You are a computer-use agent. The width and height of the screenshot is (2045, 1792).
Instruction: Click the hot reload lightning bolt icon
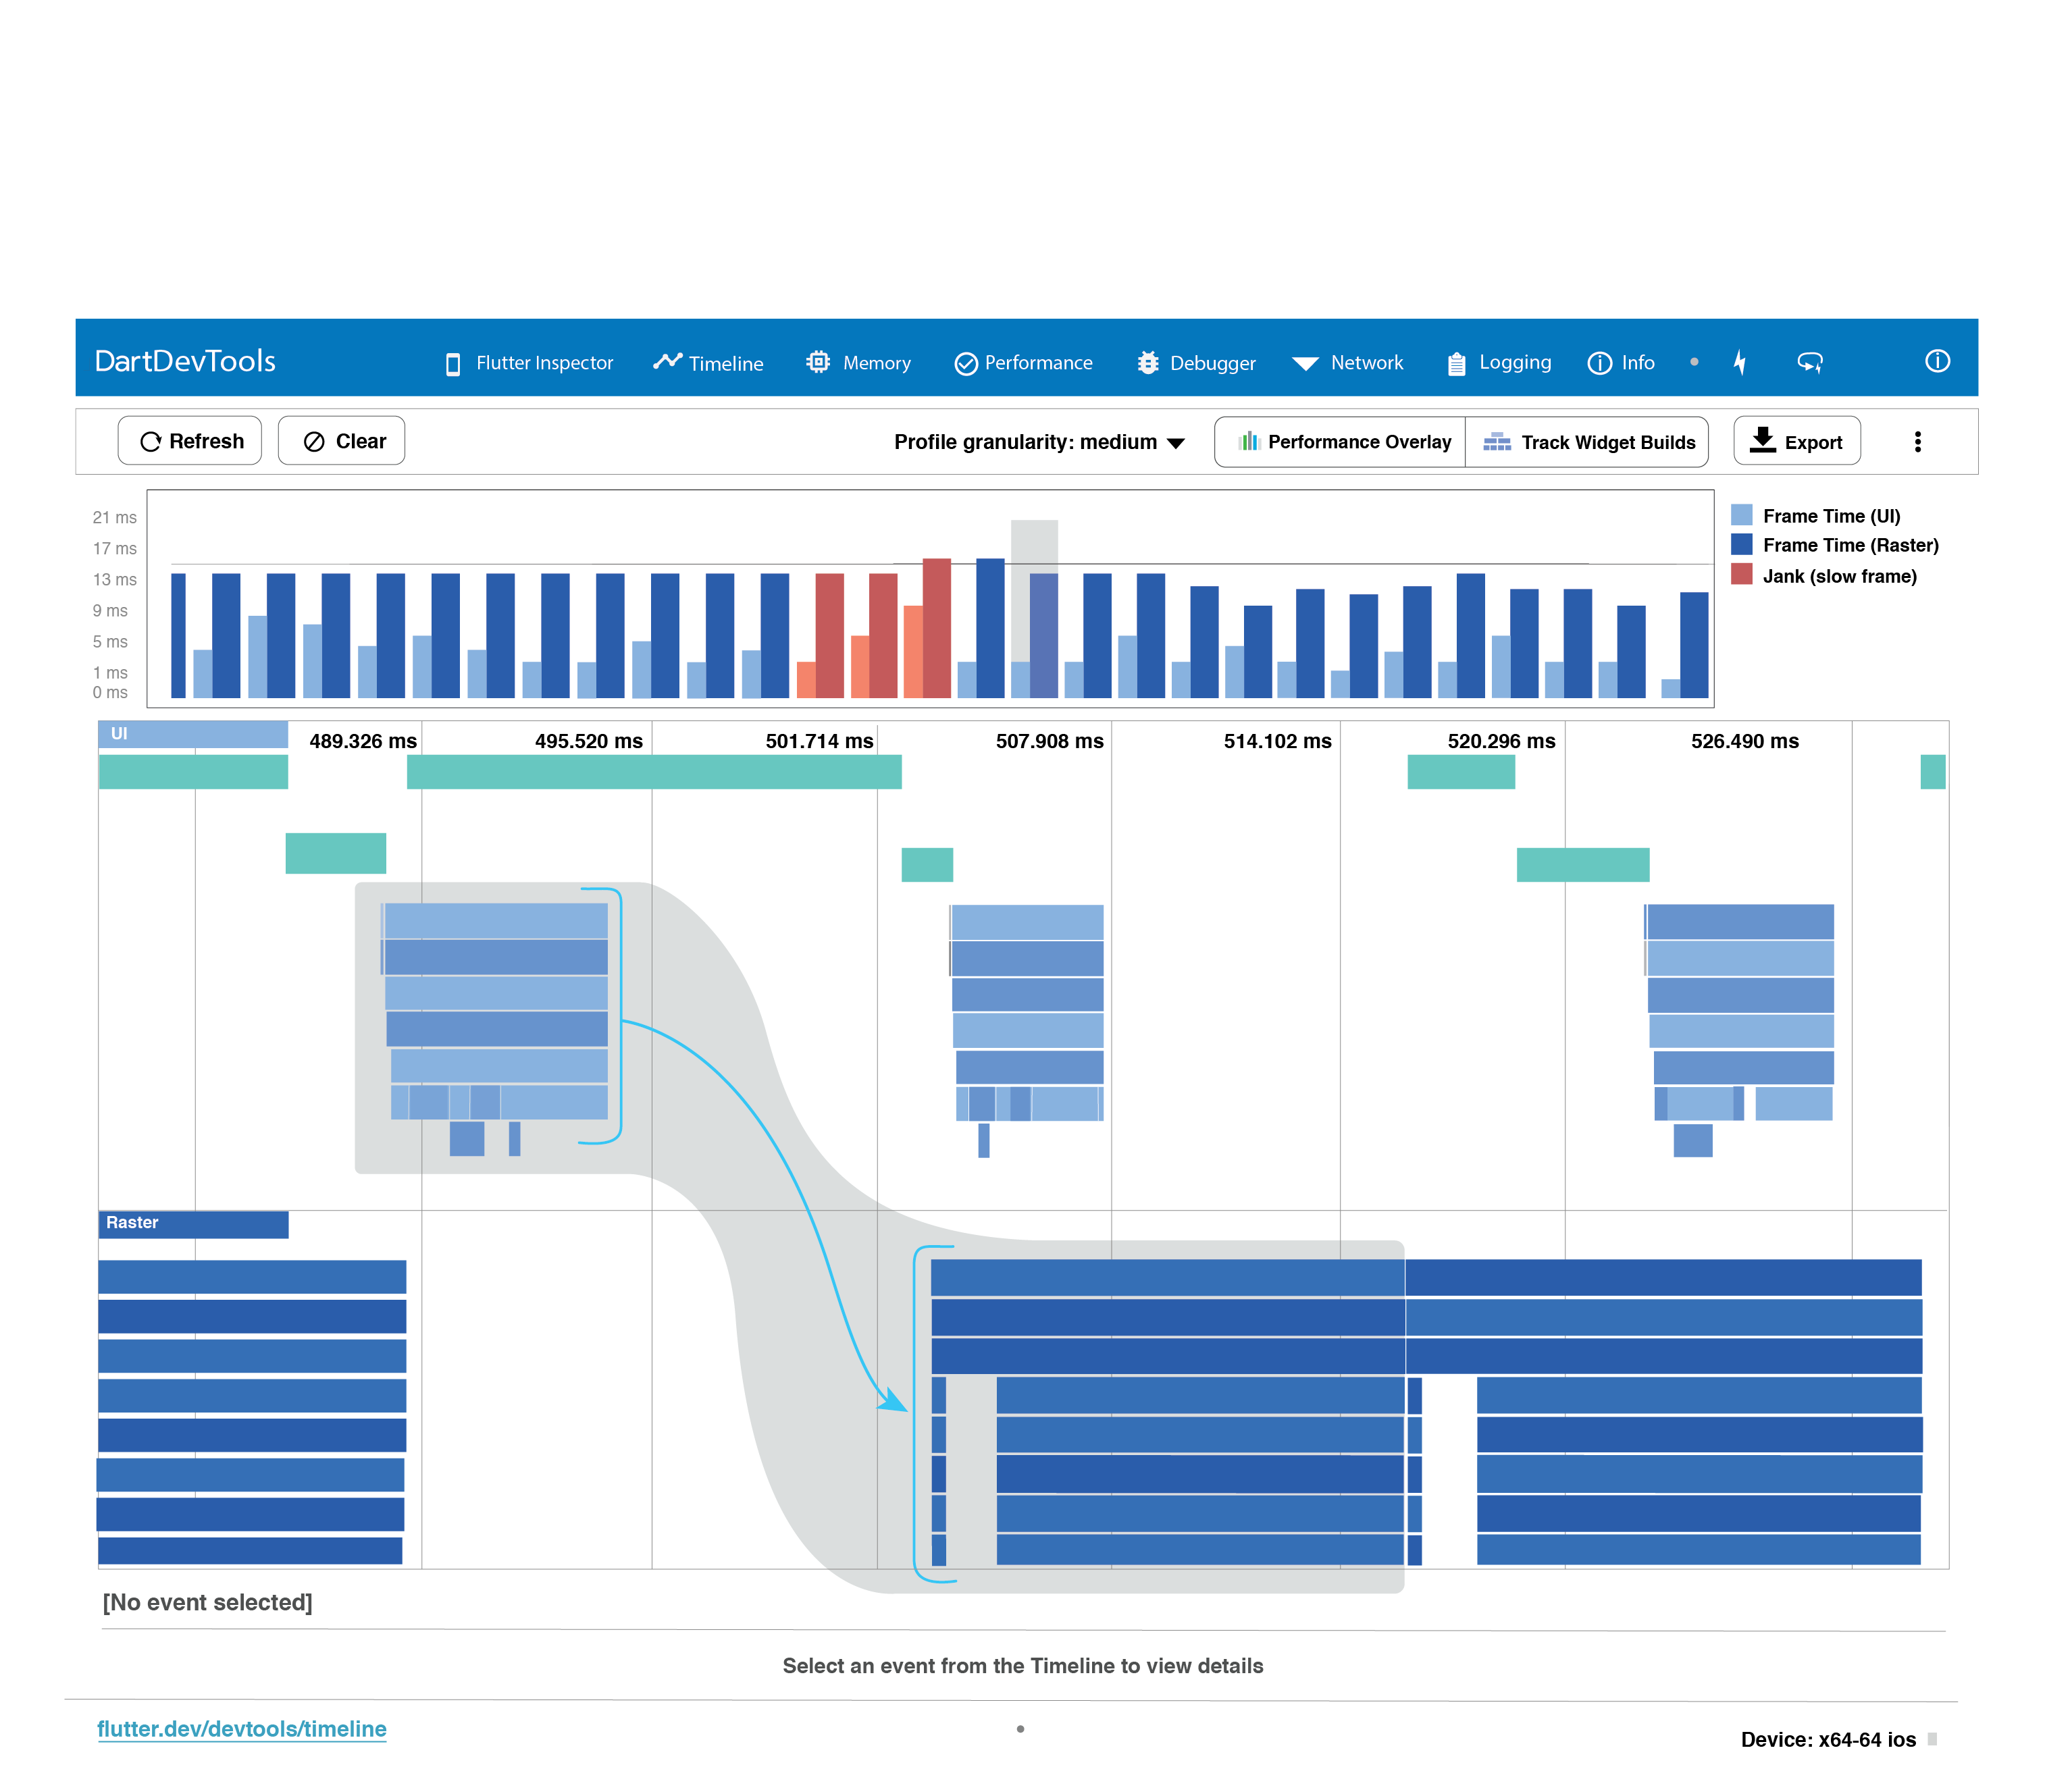click(1740, 362)
